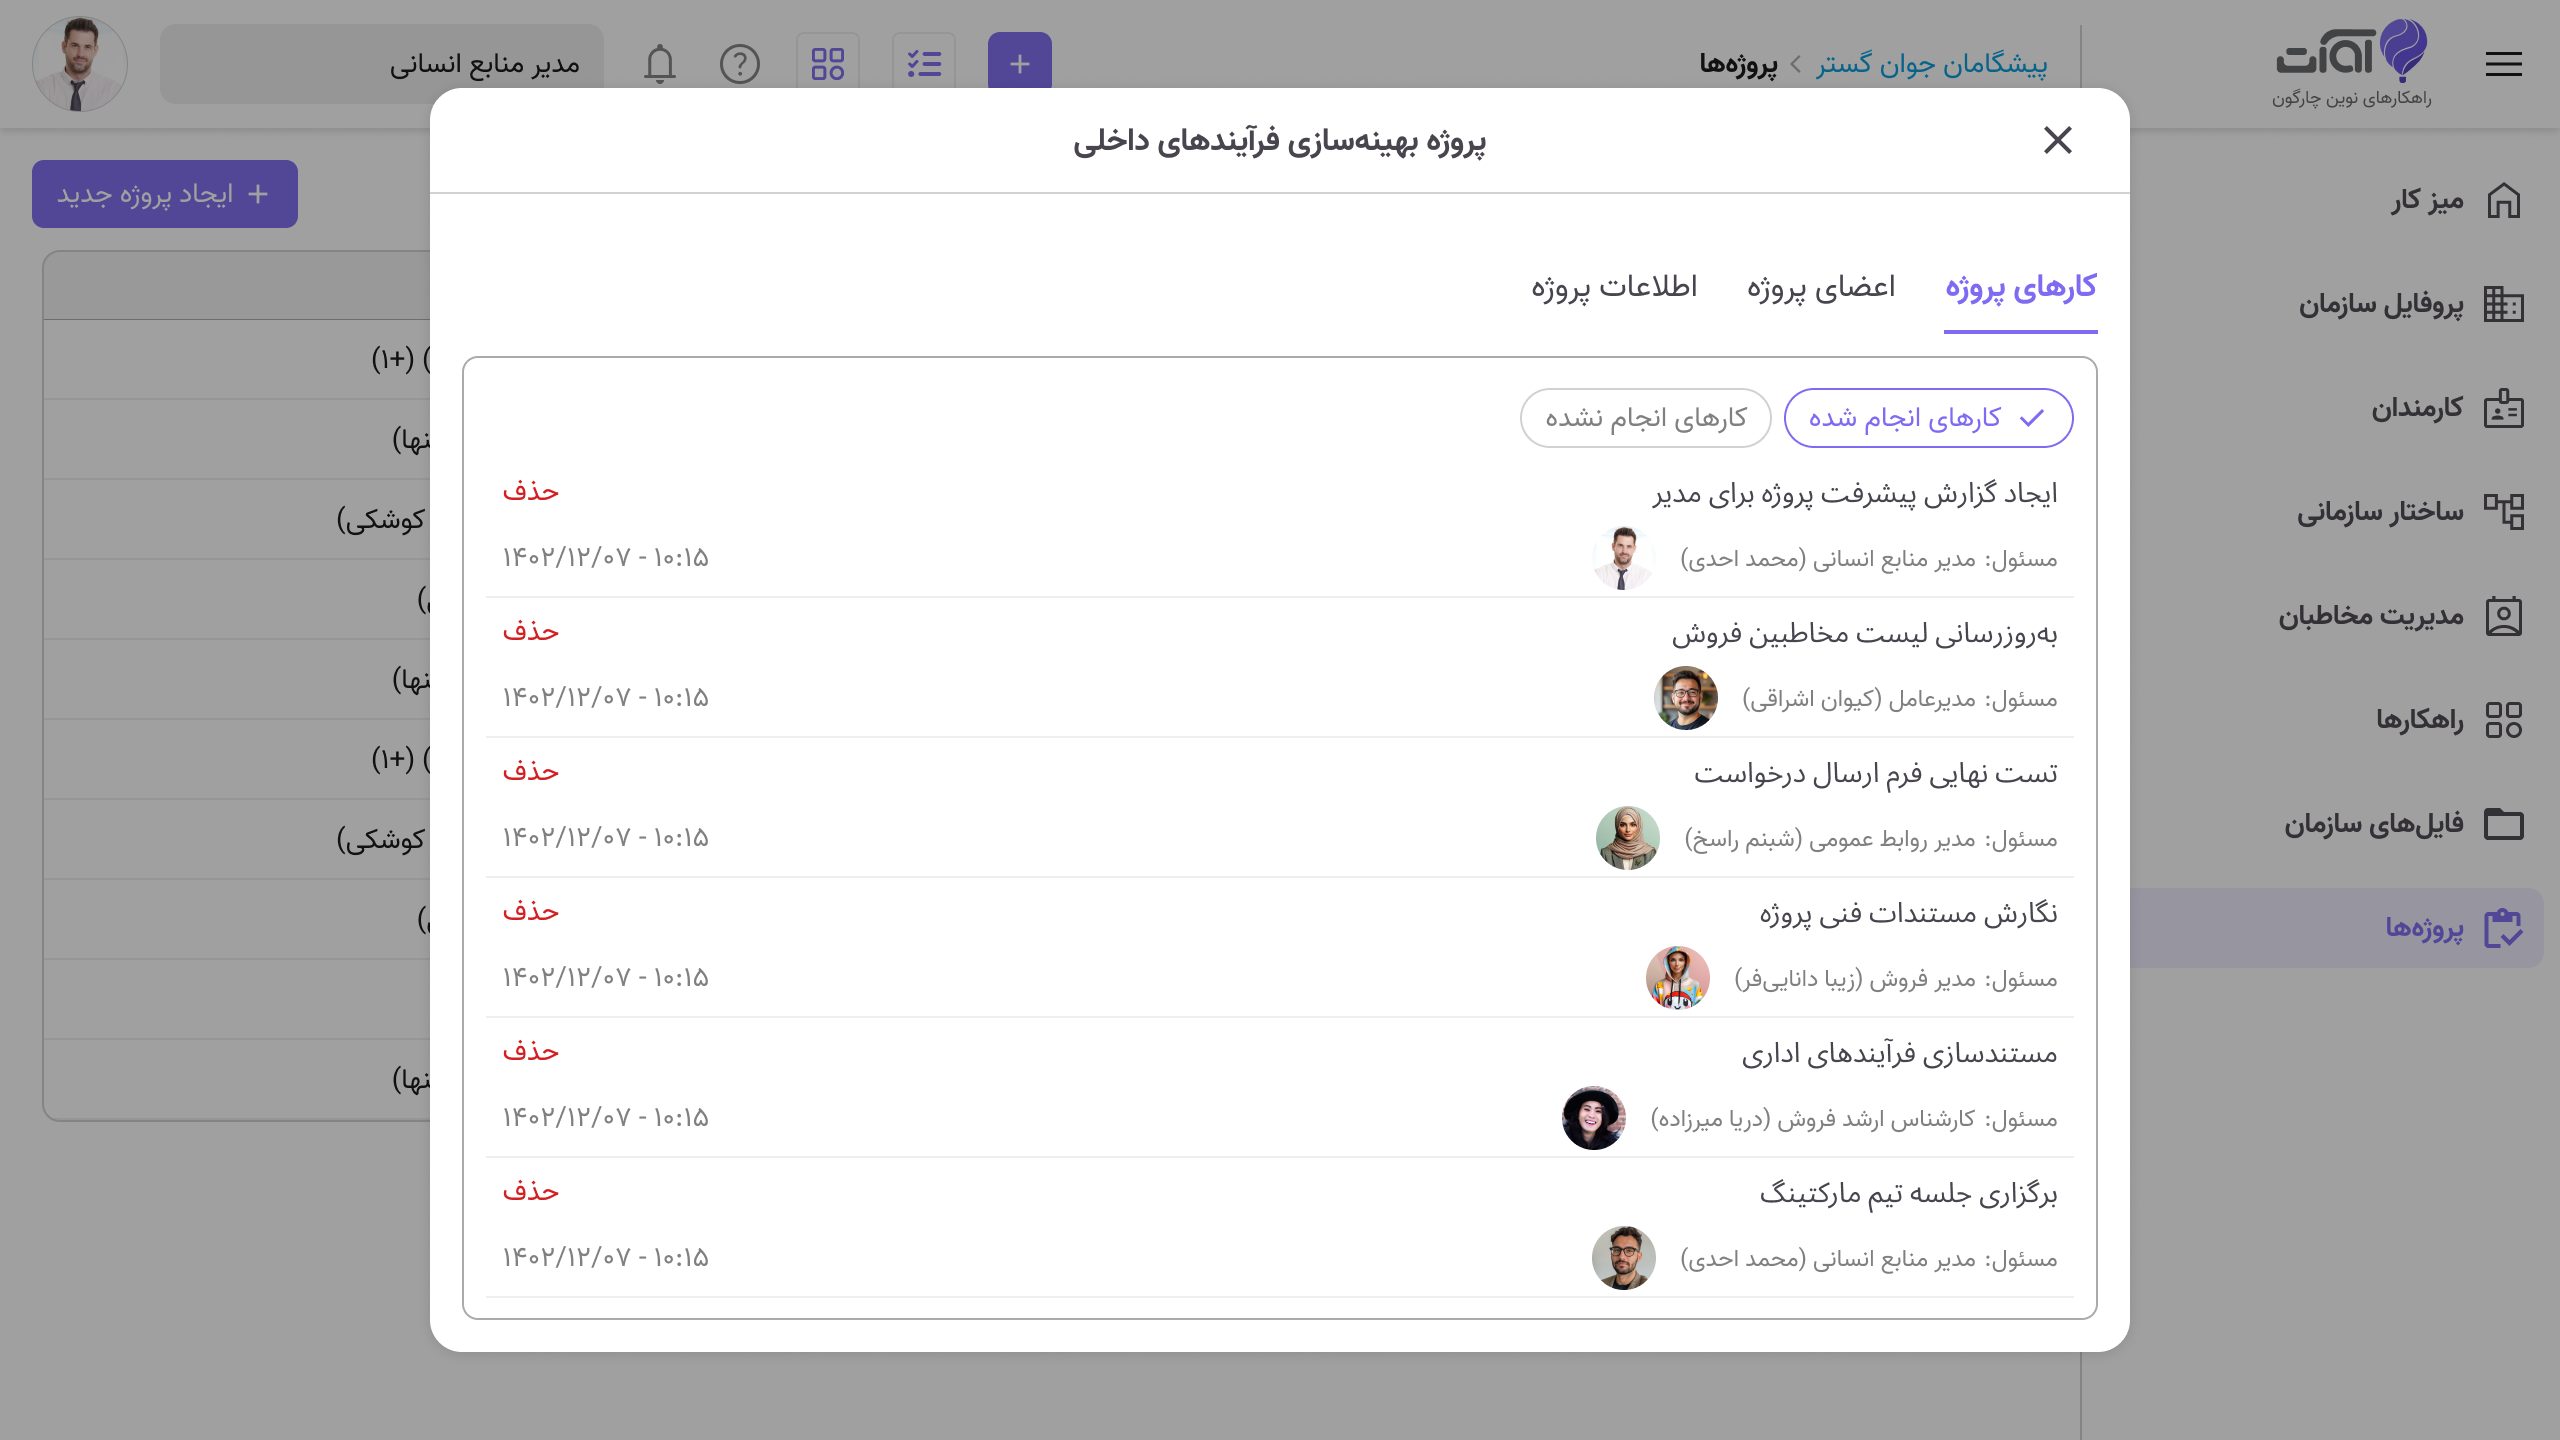The width and height of the screenshot is (2560, 1440).
Task: Click avatar of کیوان اشراقی
Action: click(x=1686, y=698)
